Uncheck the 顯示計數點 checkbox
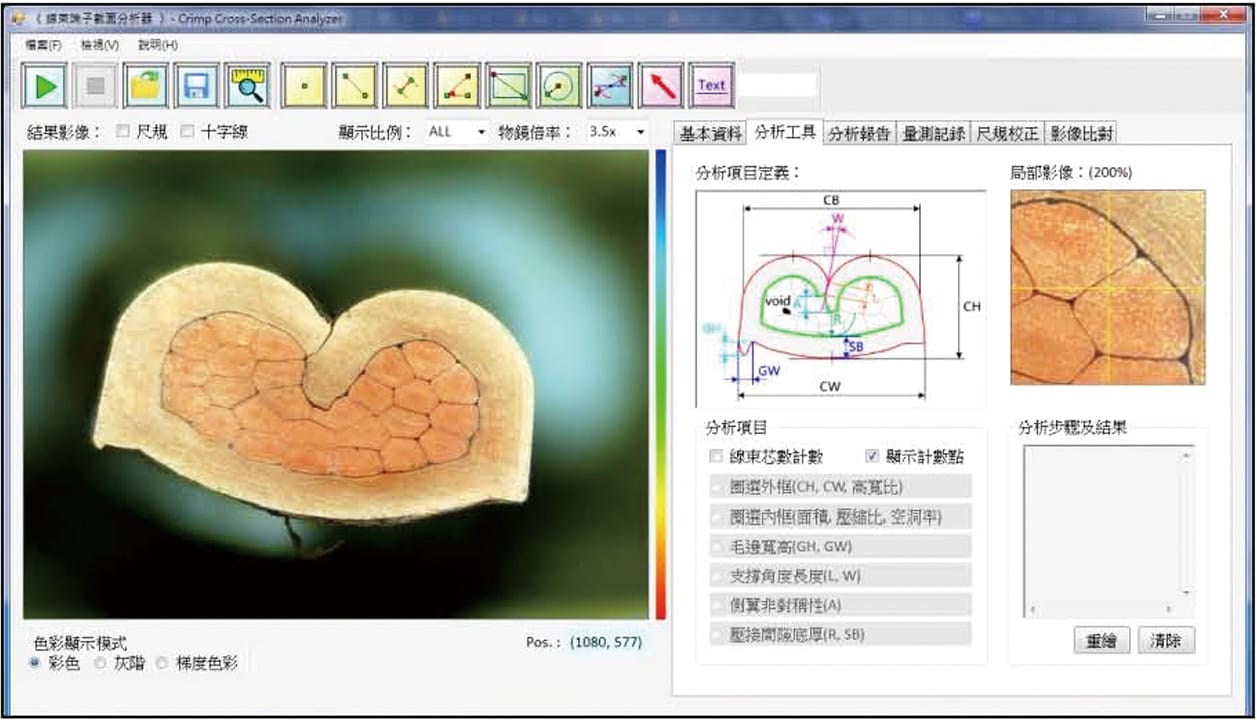Screen dimensions: 1257x720 click(x=872, y=457)
